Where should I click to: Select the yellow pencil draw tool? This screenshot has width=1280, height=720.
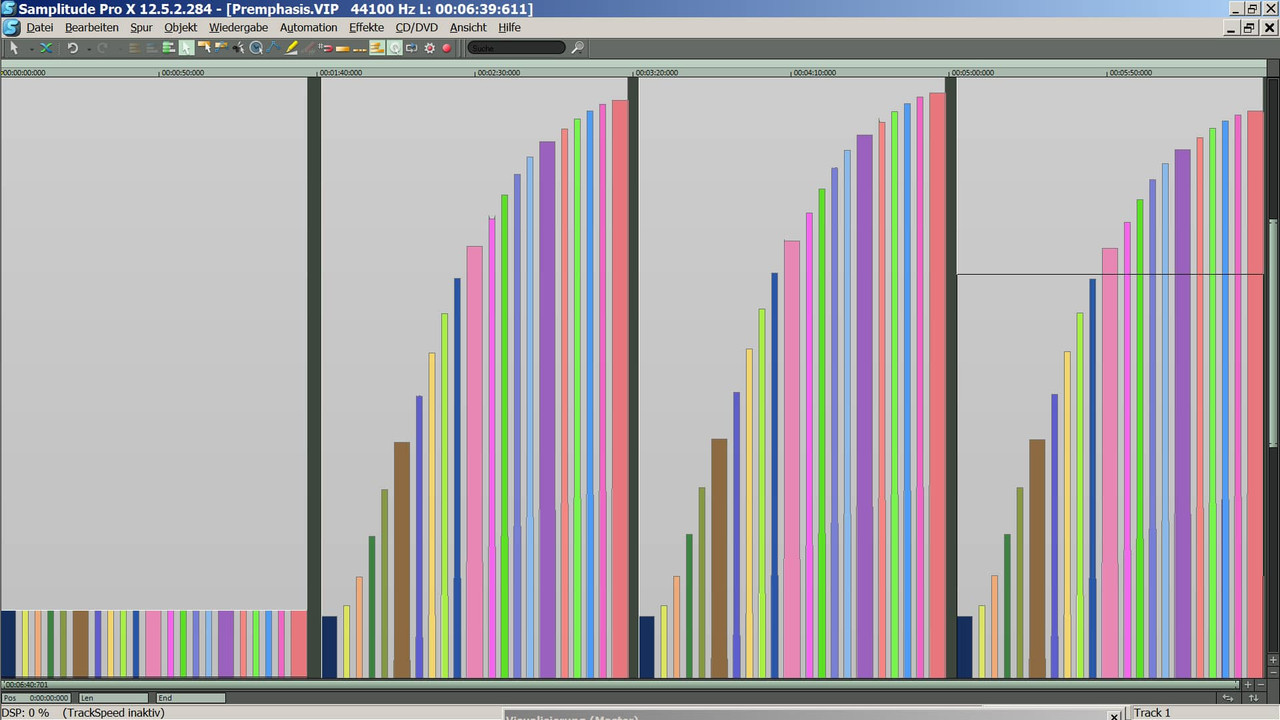click(x=292, y=47)
